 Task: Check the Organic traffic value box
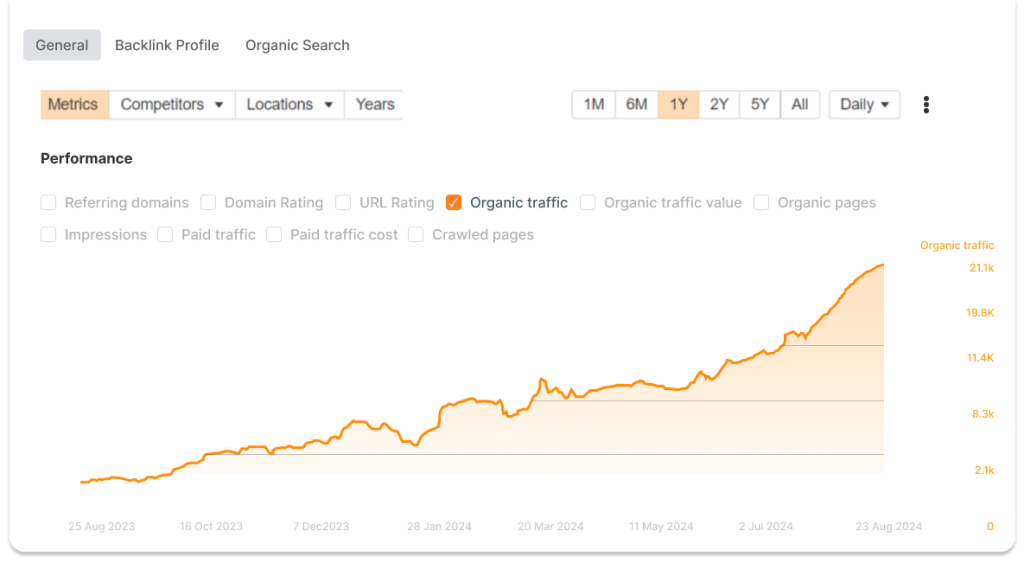(588, 202)
